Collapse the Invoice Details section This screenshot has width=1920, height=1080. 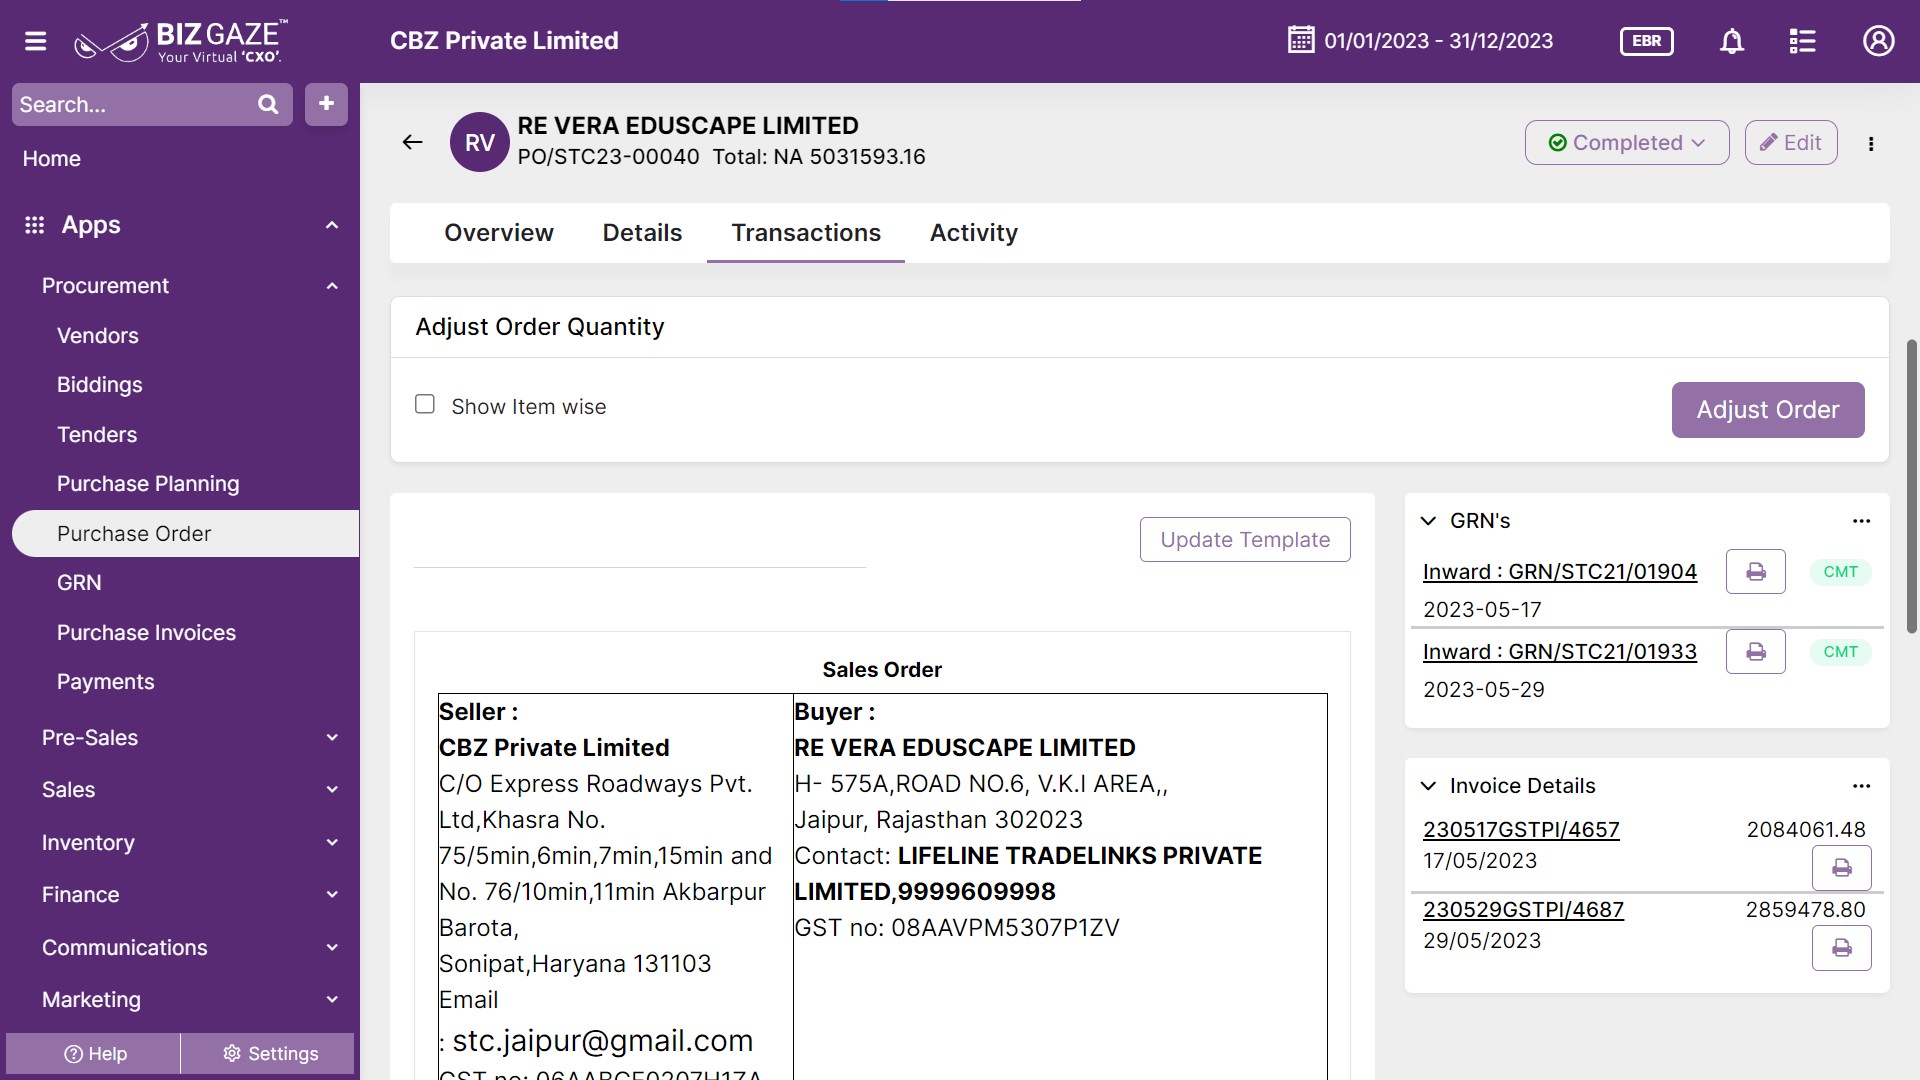[x=1429, y=786]
